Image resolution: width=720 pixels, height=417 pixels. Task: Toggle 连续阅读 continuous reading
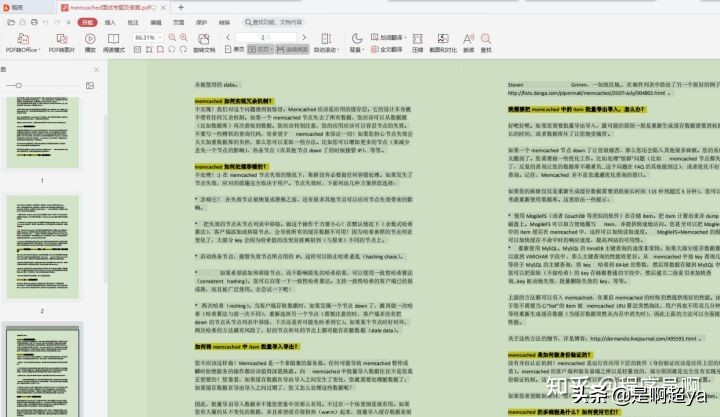pos(292,49)
